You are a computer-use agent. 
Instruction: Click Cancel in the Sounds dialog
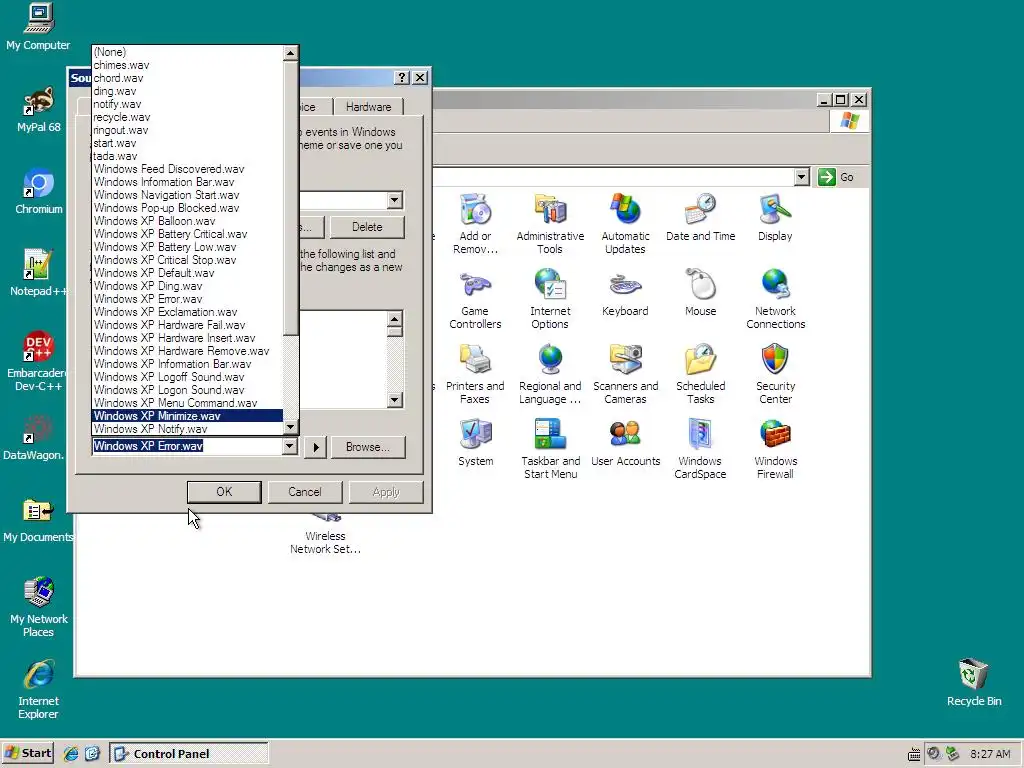click(x=305, y=492)
